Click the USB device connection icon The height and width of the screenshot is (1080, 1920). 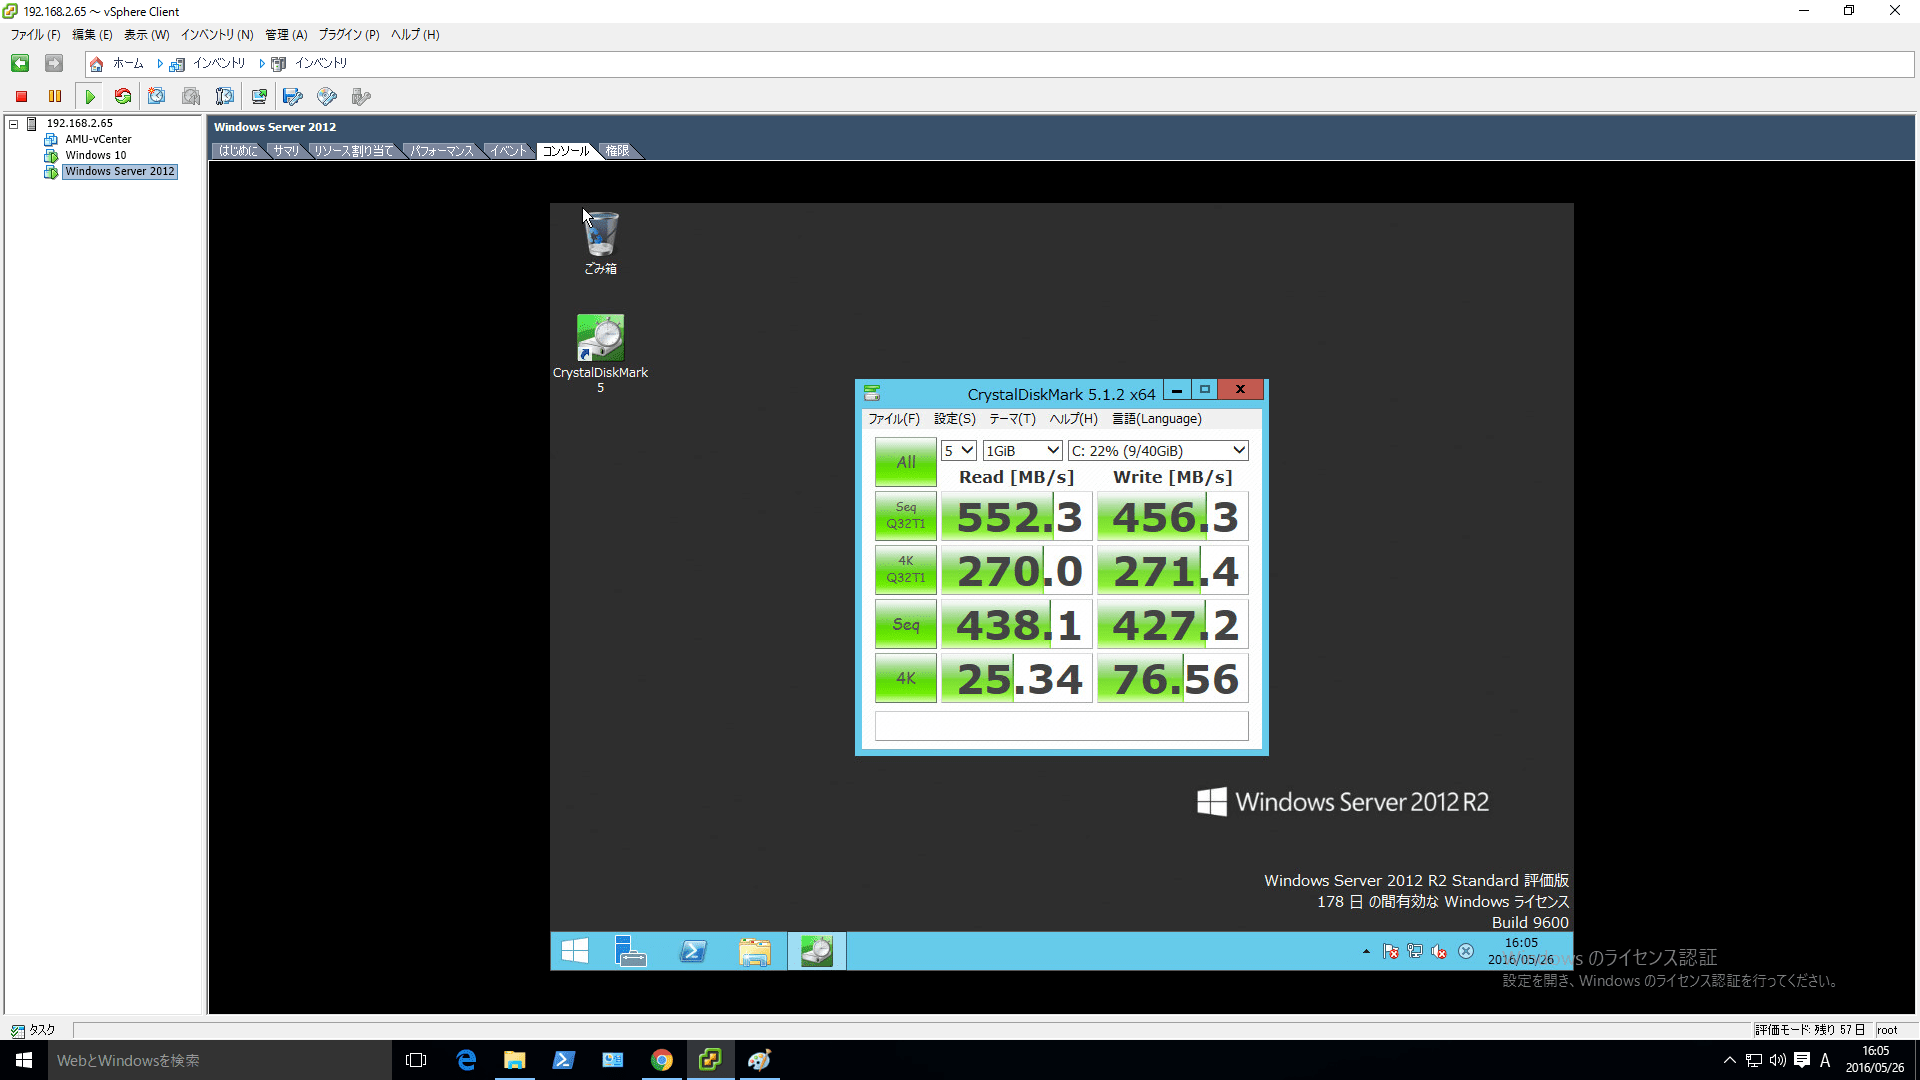click(361, 96)
